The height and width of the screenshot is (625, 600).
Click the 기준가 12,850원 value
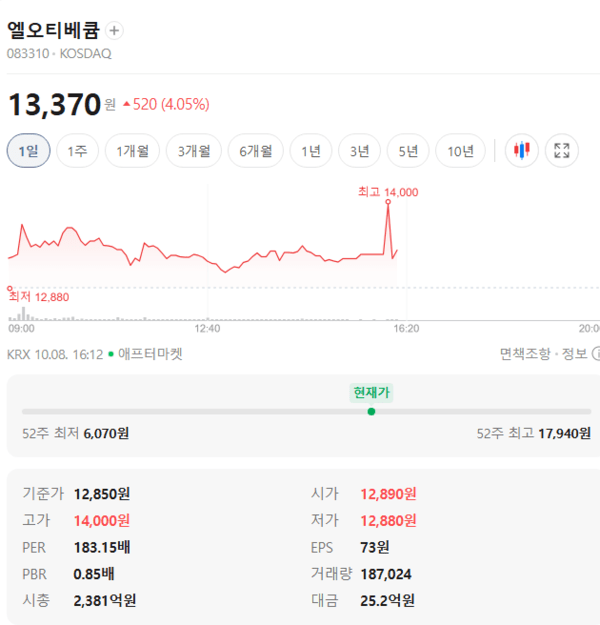click(102, 494)
